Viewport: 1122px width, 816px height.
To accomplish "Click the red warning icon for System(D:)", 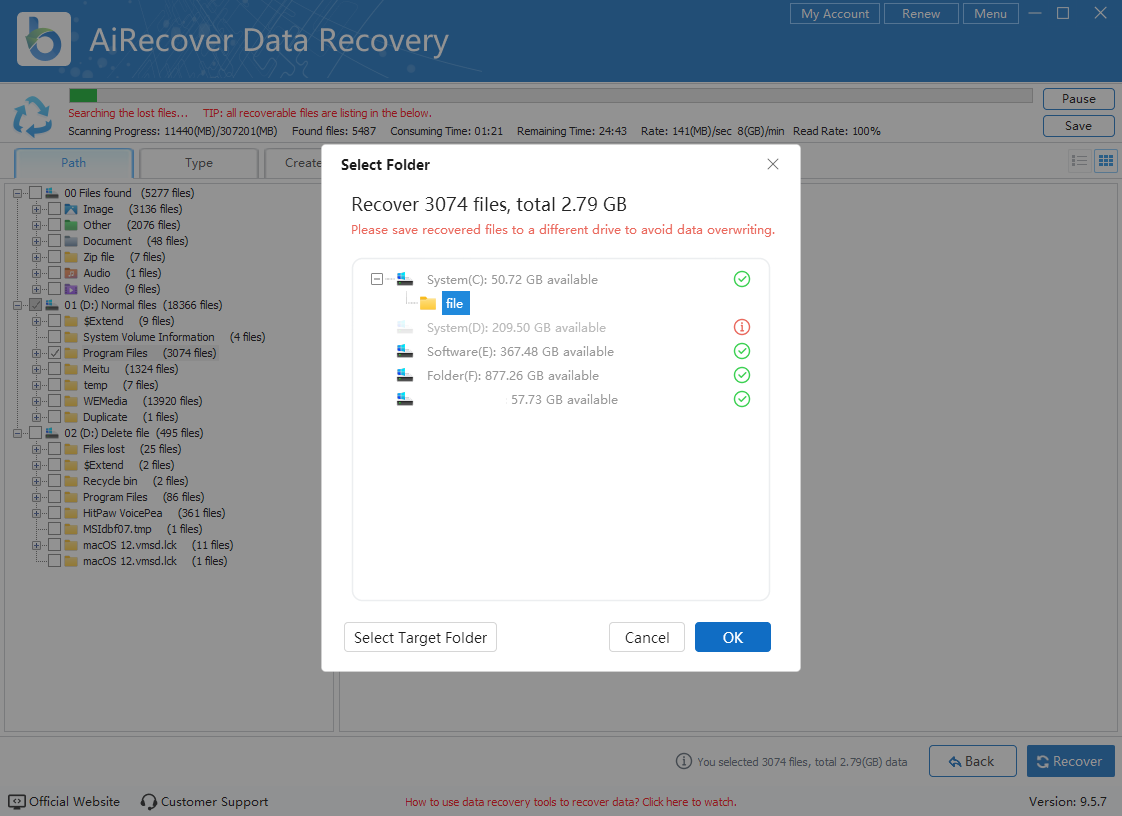I will [x=741, y=327].
